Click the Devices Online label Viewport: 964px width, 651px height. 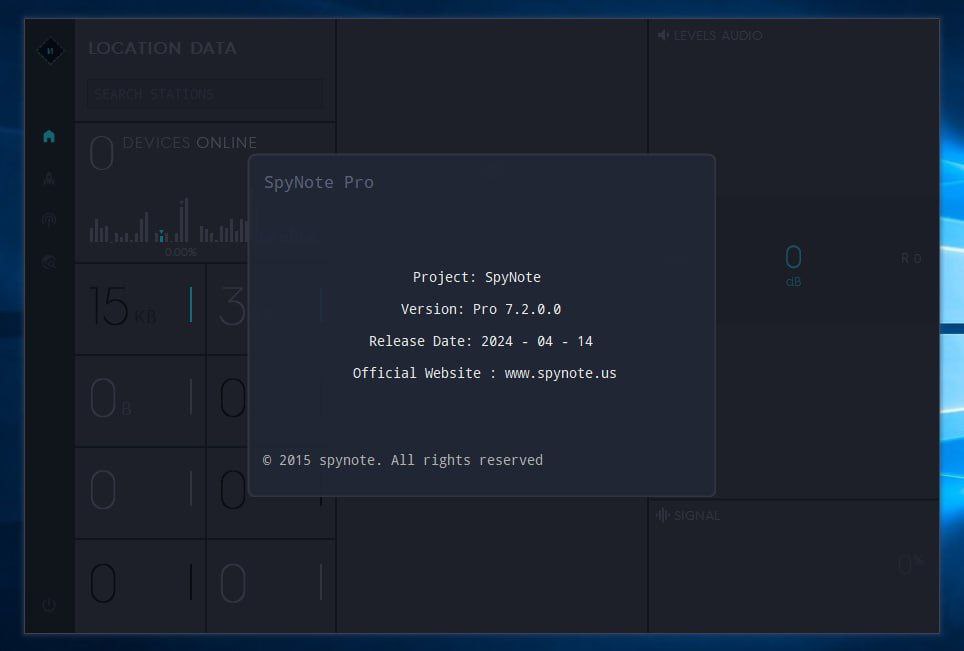click(x=189, y=143)
